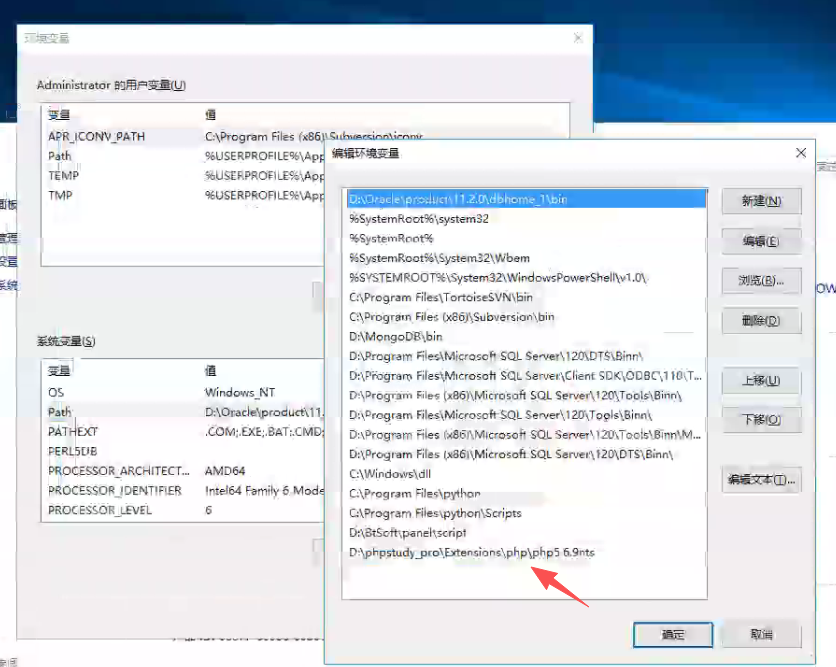The width and height of the screenshot is (836, 667).
Task: Open 编辑文本(T)... text editor
Action: pos(761,481)
